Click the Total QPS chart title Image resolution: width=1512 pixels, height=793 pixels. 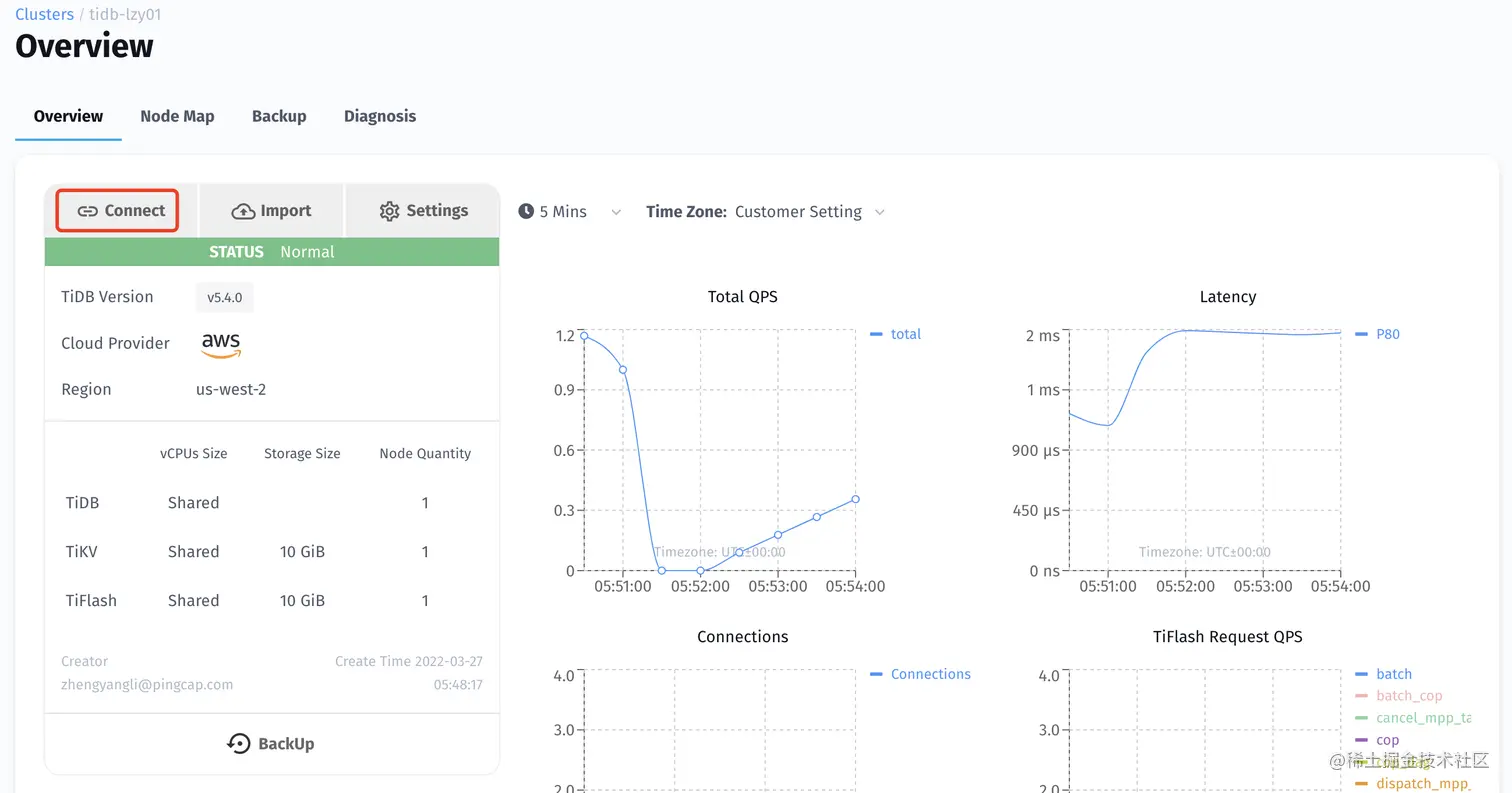[742, 297]
